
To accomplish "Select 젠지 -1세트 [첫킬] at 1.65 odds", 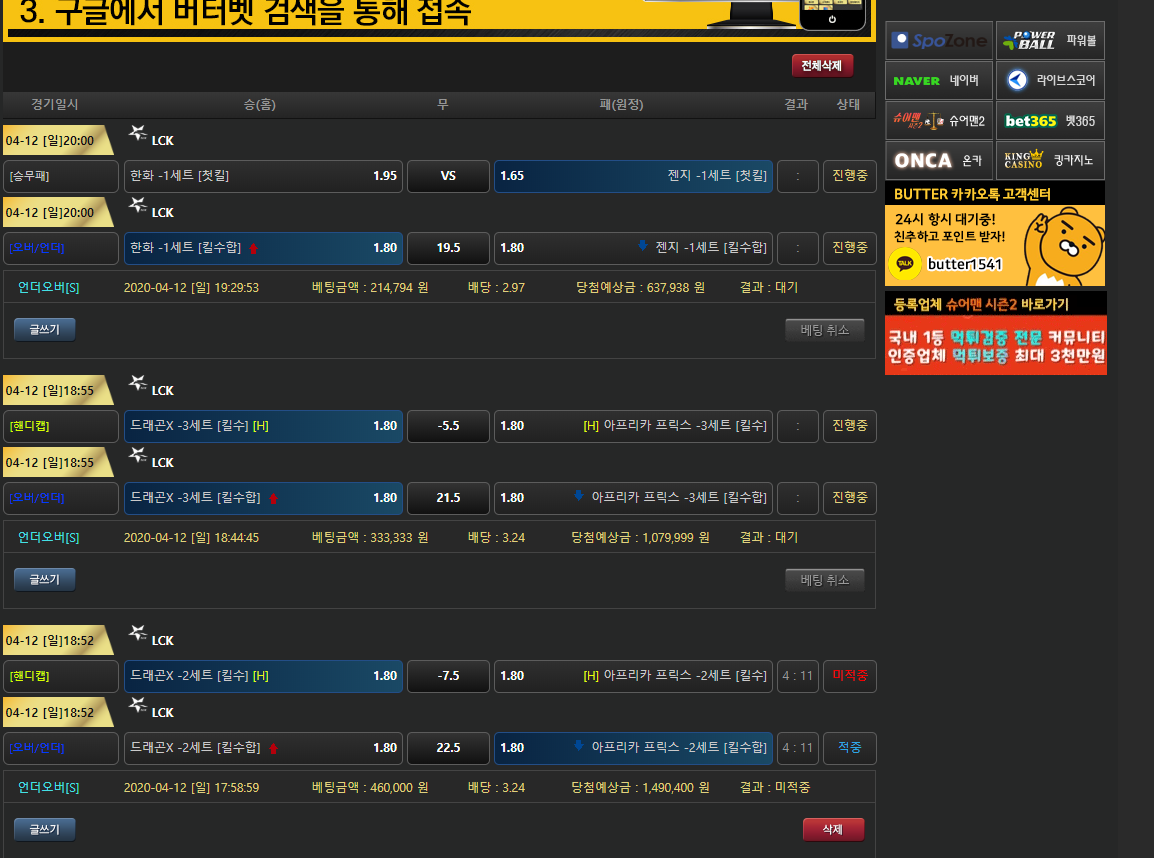I will coord(633,176).
